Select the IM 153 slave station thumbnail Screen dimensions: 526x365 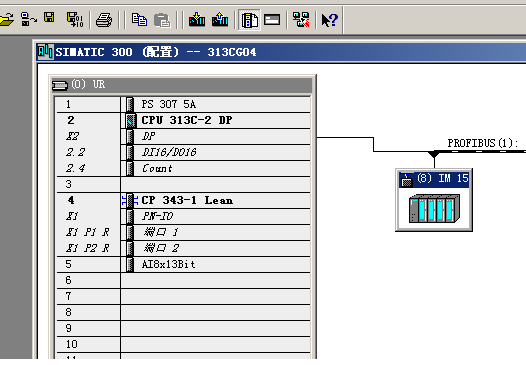tap(434, 200)
